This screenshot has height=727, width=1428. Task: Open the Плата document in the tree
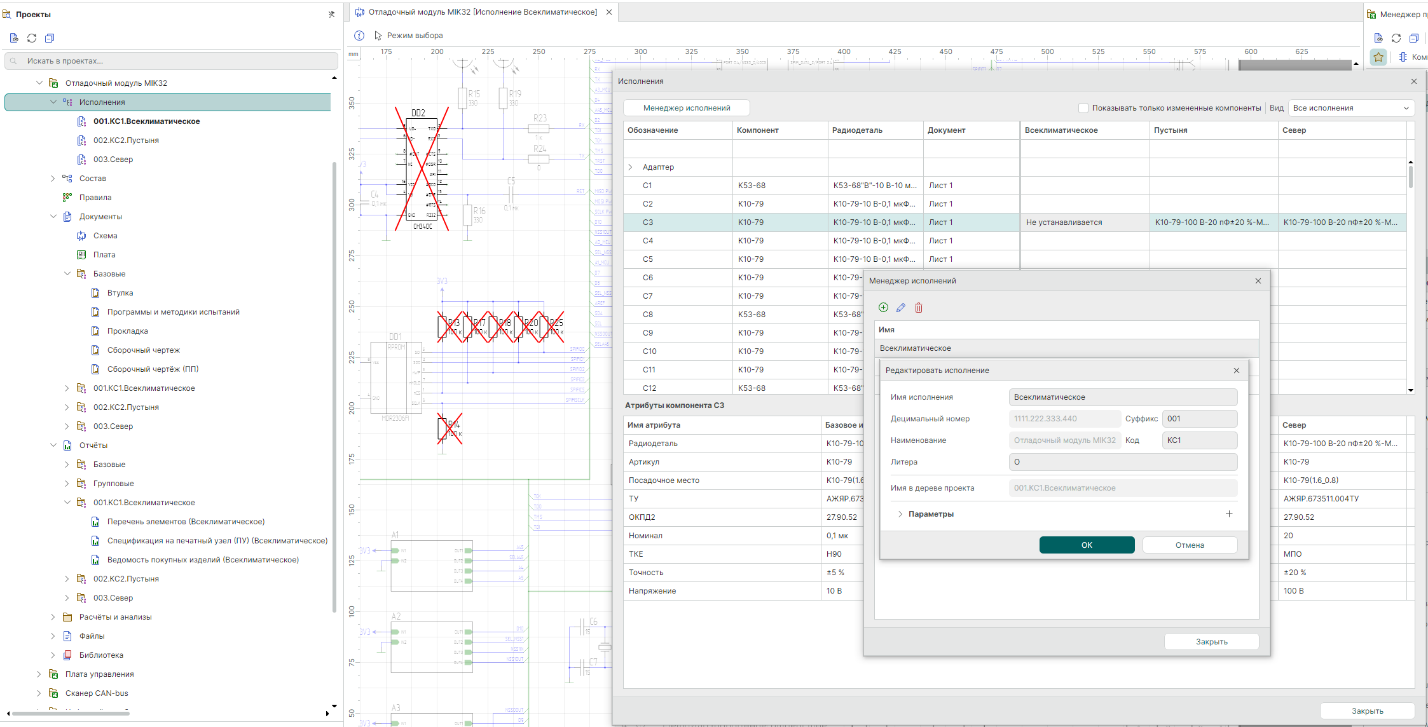104,255
